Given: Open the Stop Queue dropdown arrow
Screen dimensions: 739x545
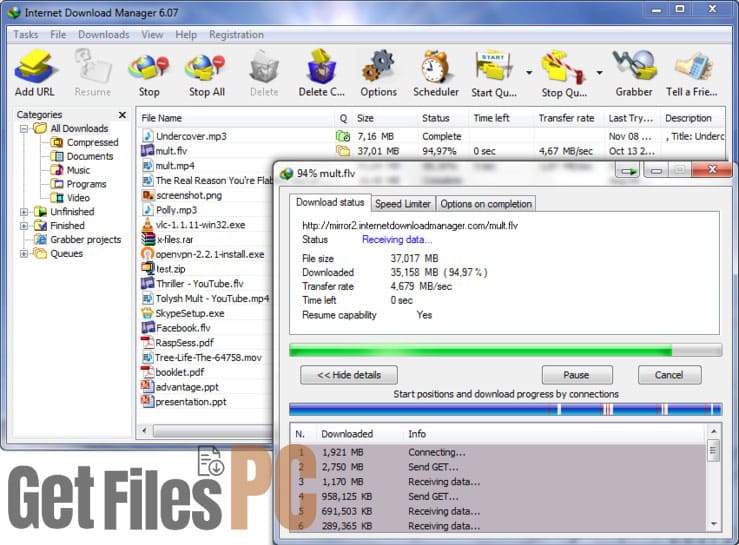Looking at the screenshot, I should pos(599,72).
